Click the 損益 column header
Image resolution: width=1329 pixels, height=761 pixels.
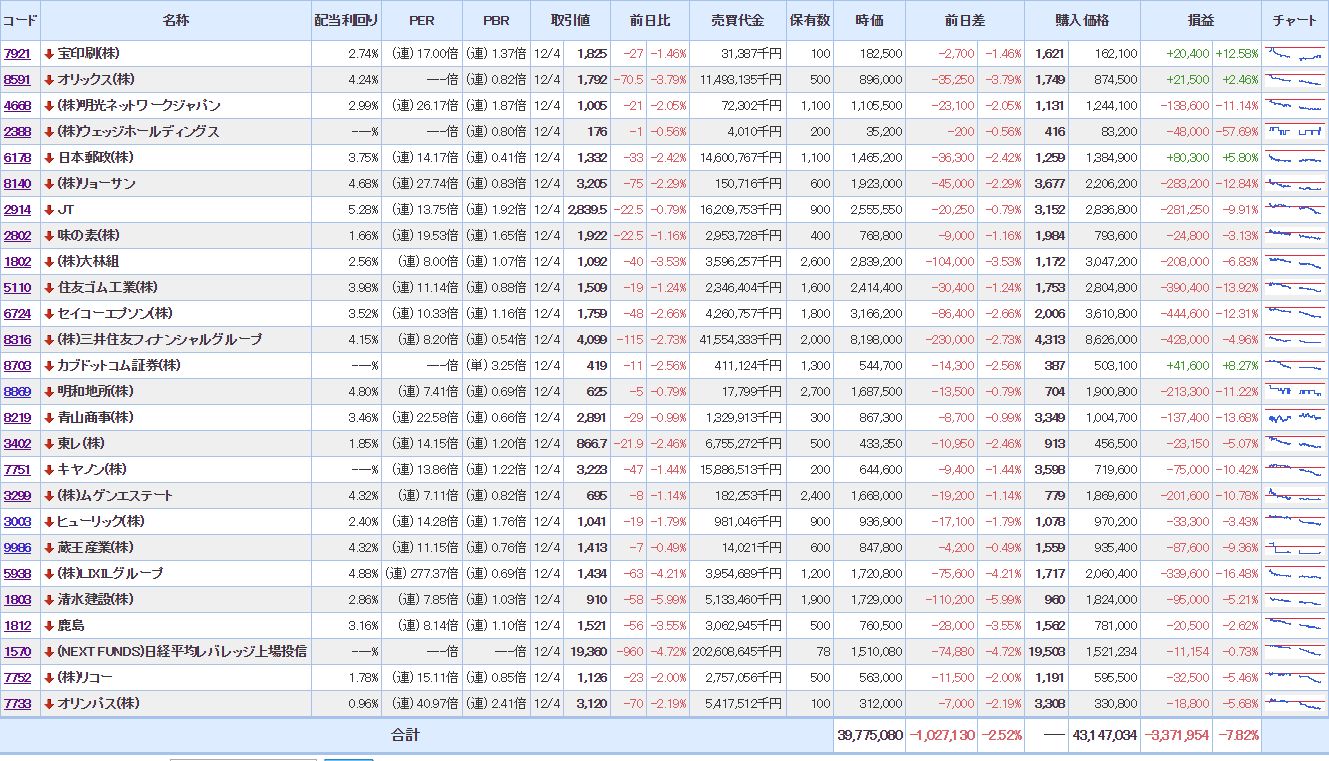[1200, 21]
